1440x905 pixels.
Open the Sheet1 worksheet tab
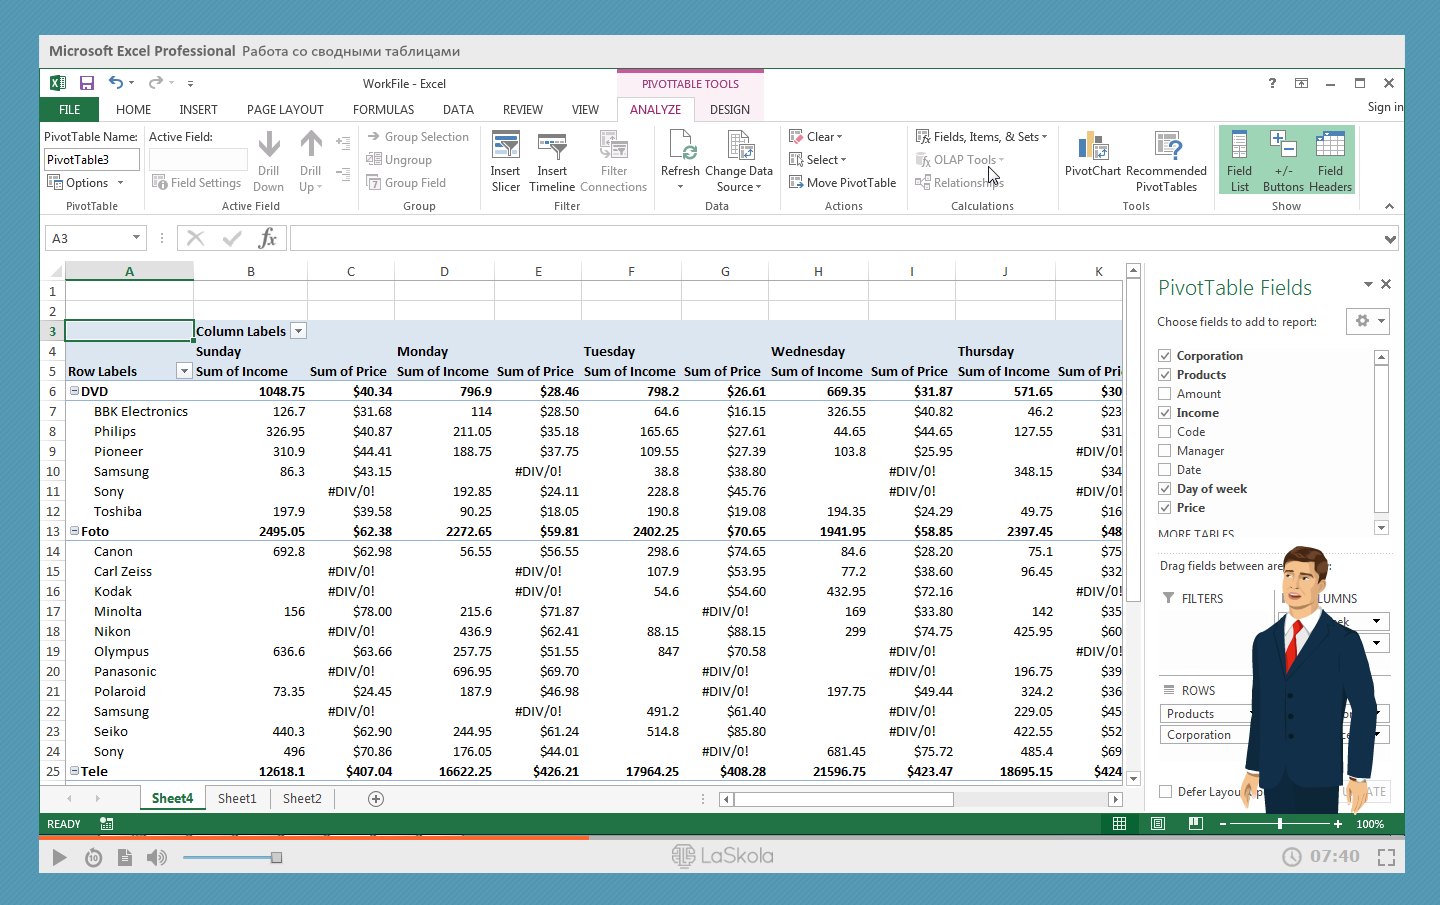click(237, 799)
